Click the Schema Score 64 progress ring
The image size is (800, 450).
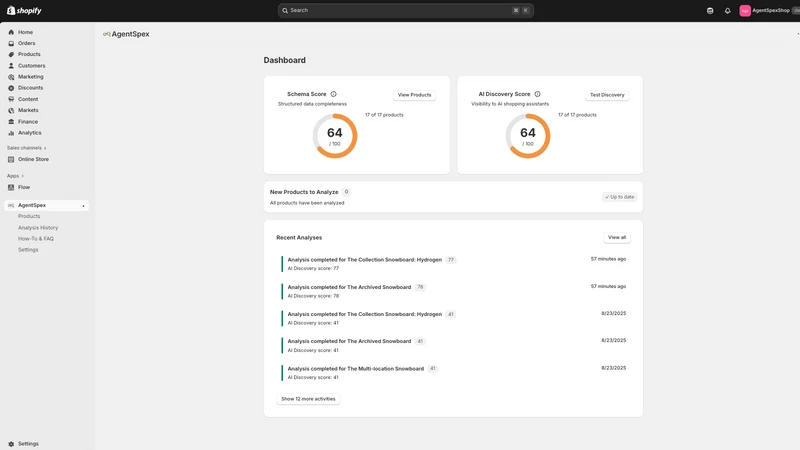pyautogui.click(x=335, y=136)
